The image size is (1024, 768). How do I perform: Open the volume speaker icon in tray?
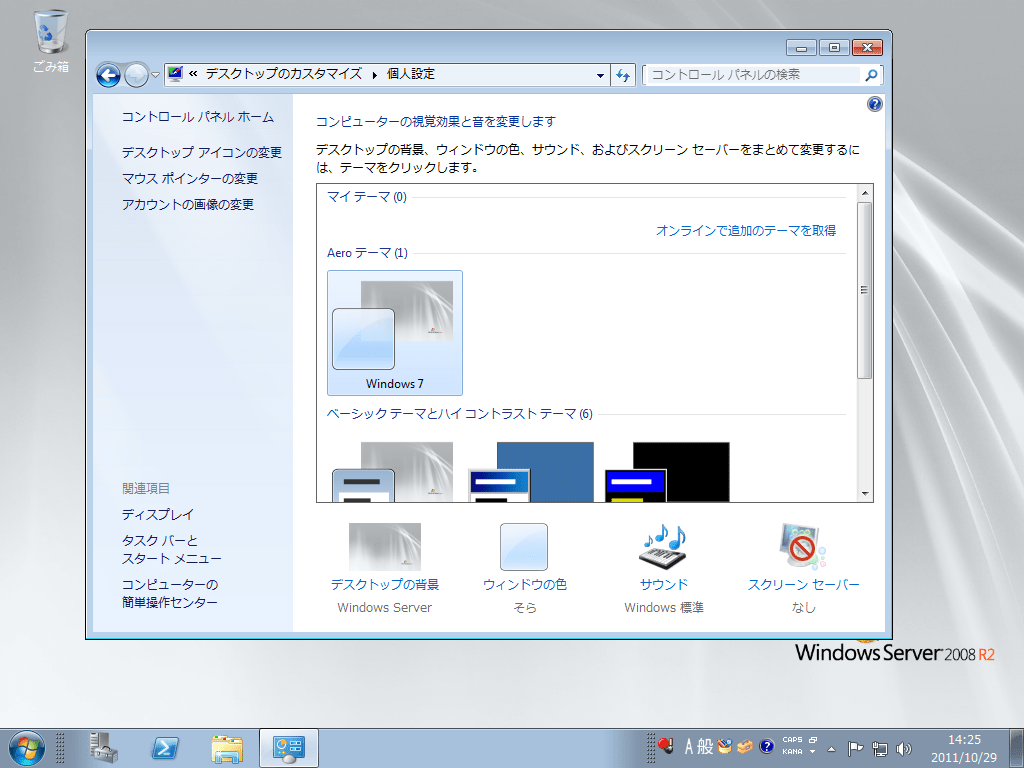click(x=905, y=746)
